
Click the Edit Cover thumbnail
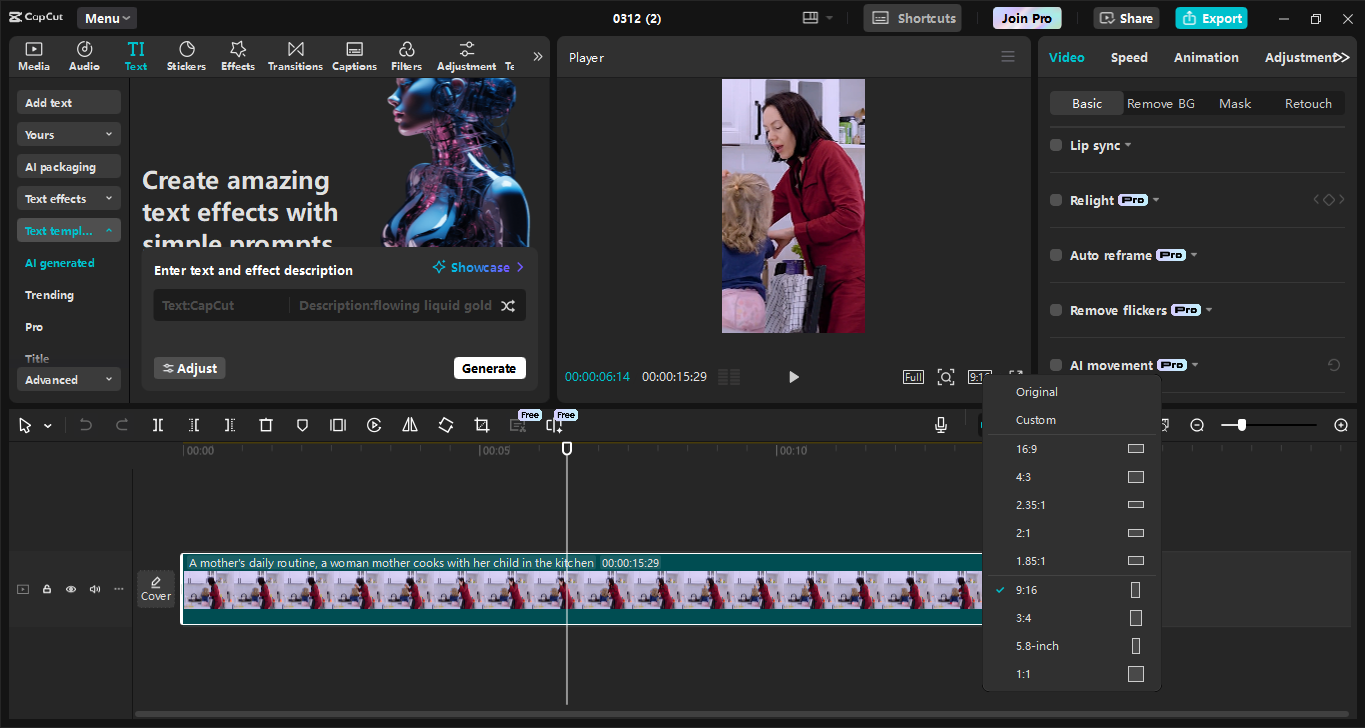pos(156,588)
